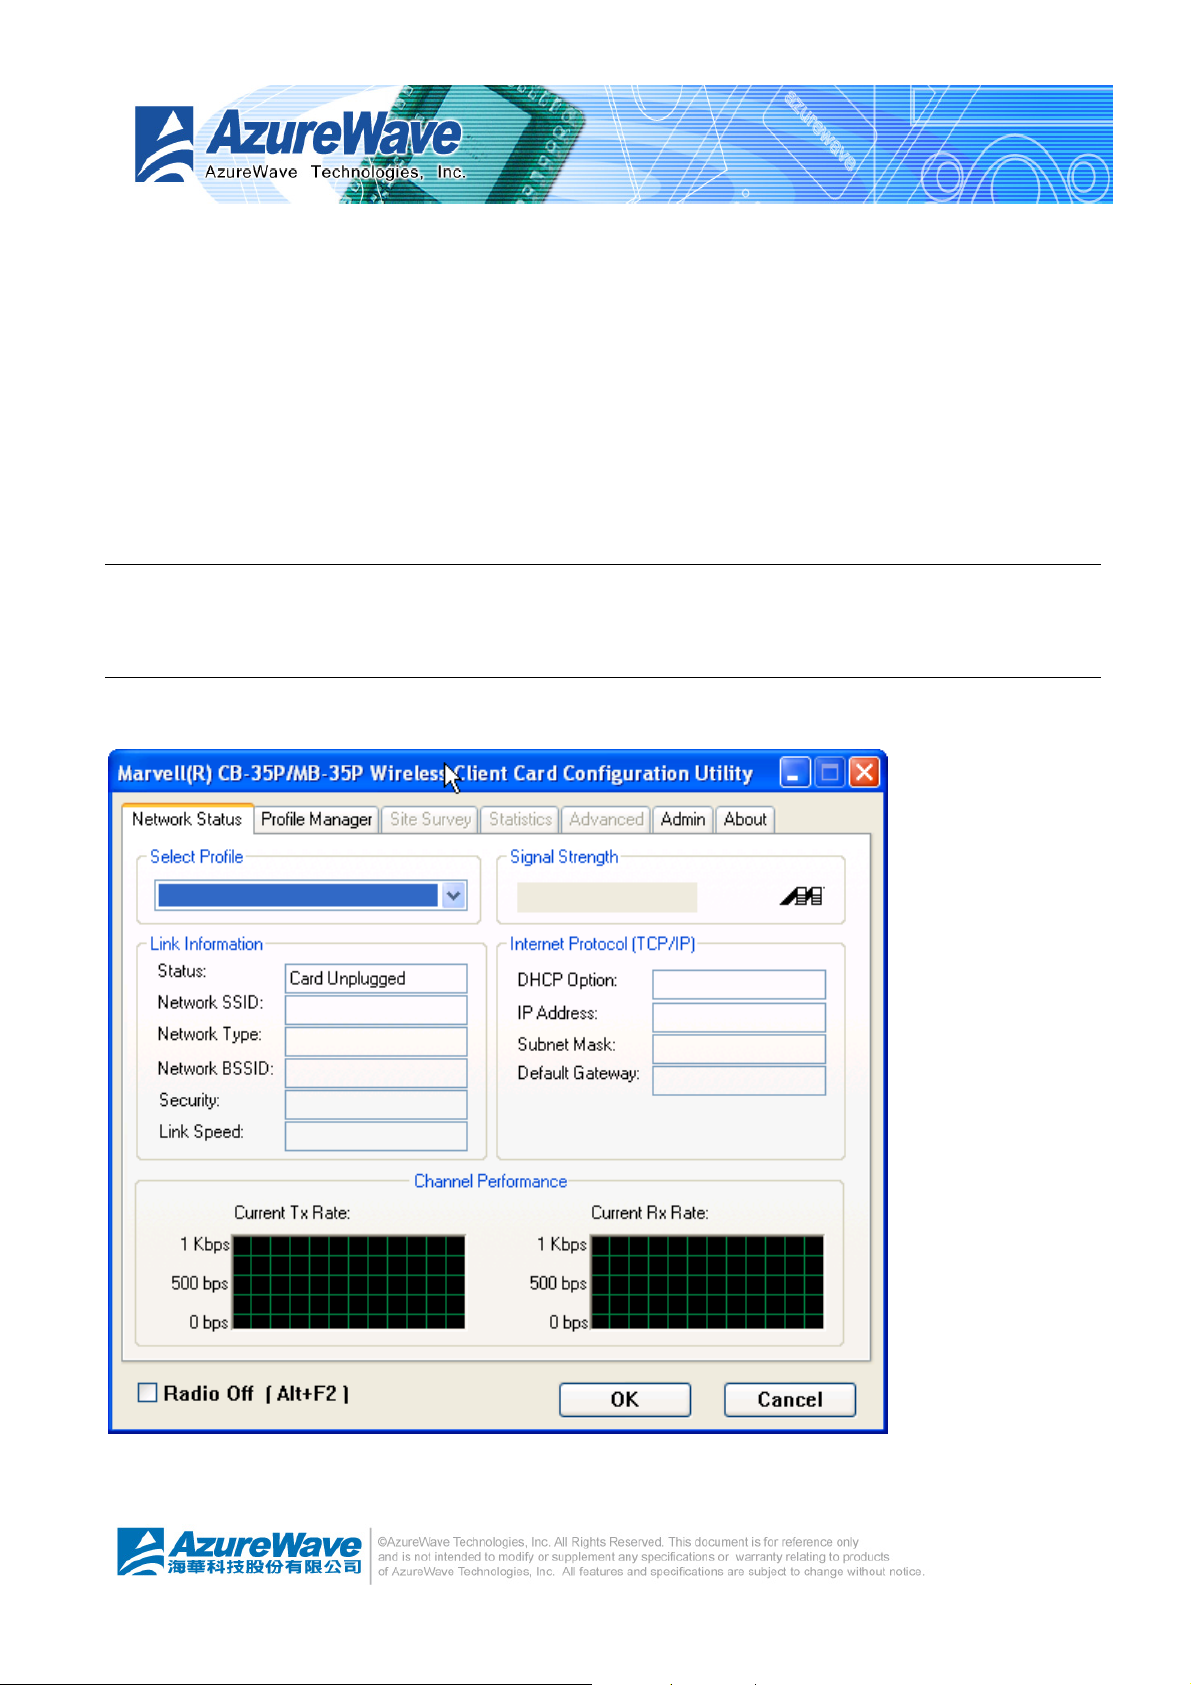Close the Configuration Utility window
Screen dimensions: 1191x1685
pyautogui.click(x=864, y=773)
